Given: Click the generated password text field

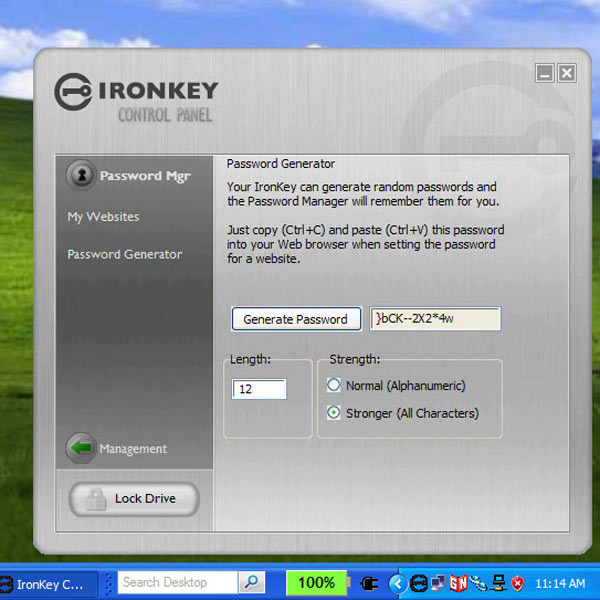Looking at the screenshot, I should (435, 318).
